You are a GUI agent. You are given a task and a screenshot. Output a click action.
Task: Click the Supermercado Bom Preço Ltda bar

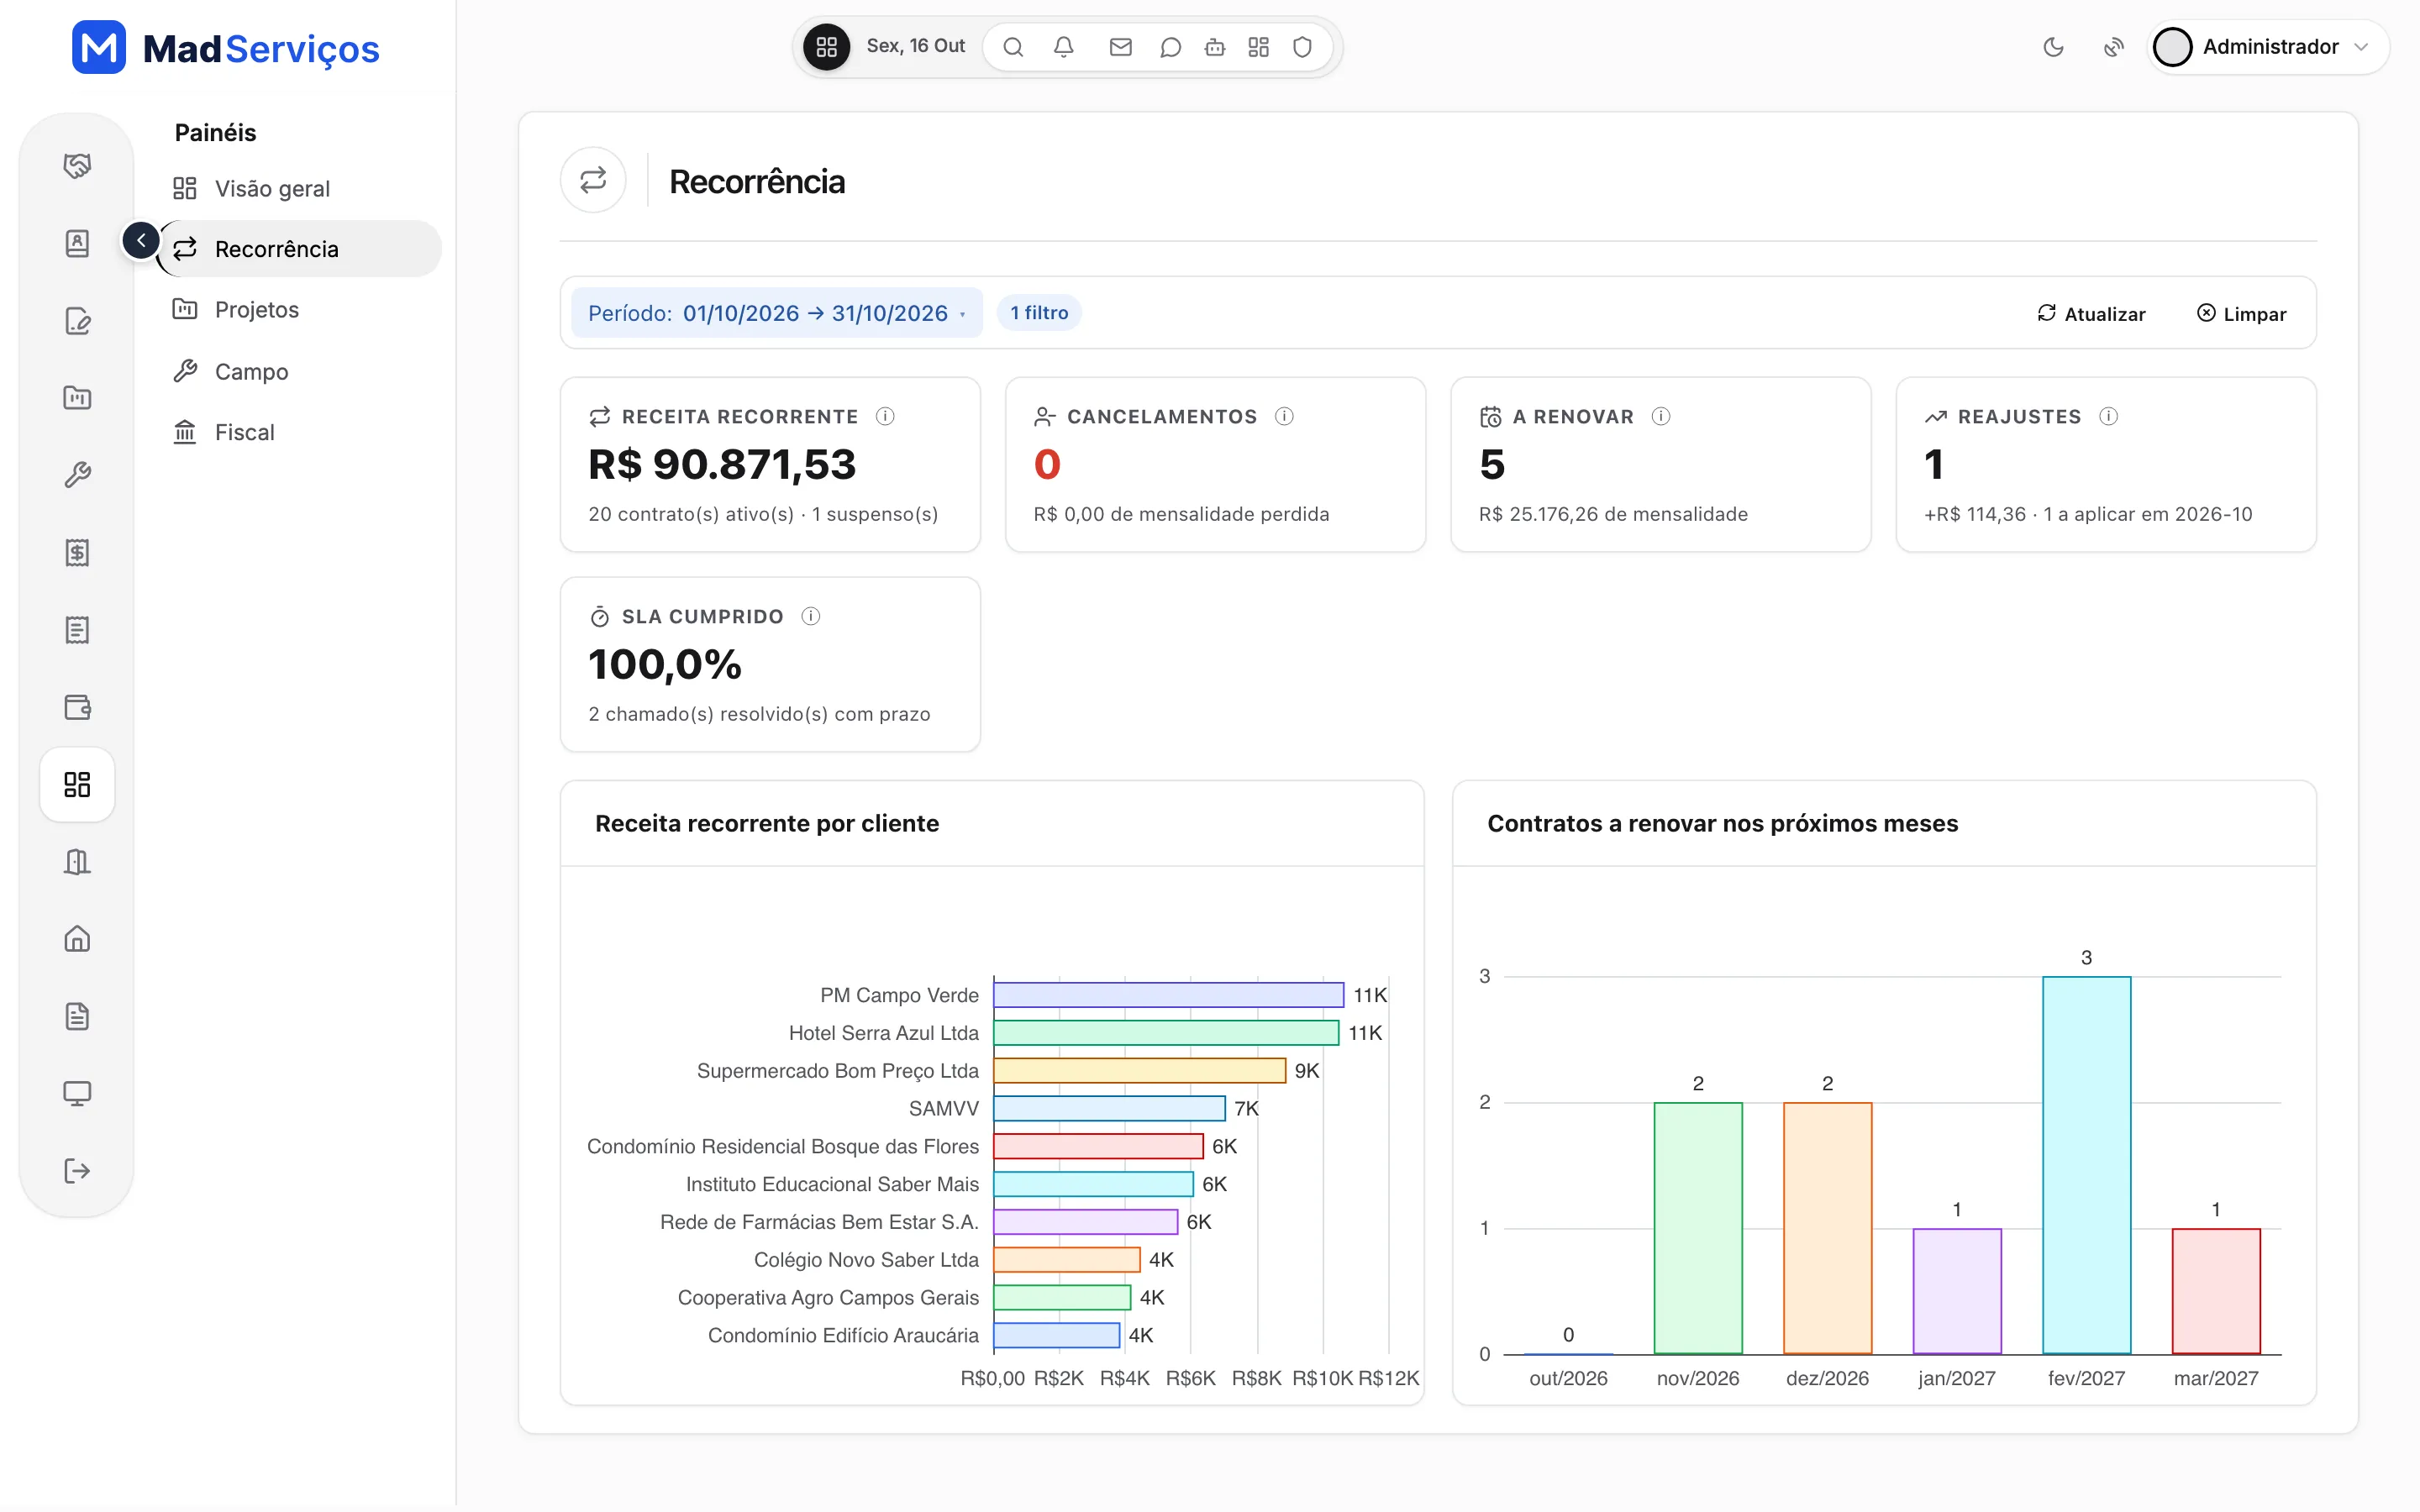pos(1139,1071)
